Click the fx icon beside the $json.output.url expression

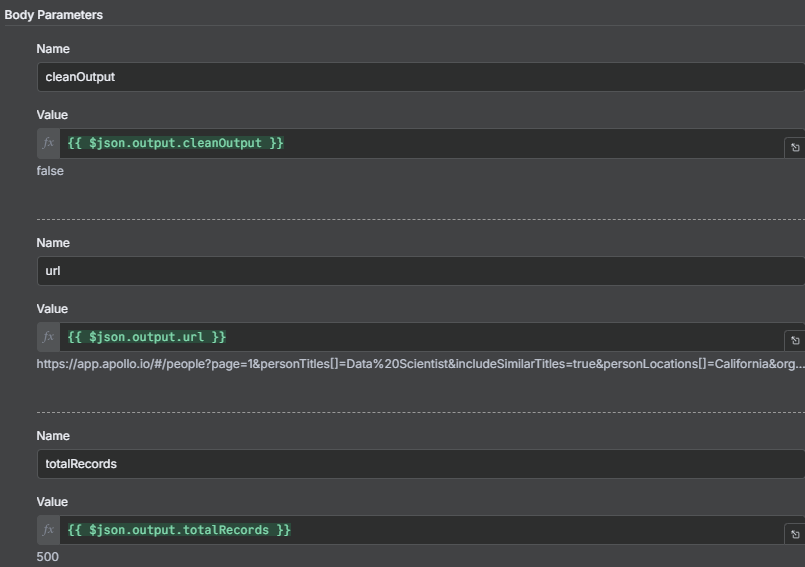(x=48, y=337)
